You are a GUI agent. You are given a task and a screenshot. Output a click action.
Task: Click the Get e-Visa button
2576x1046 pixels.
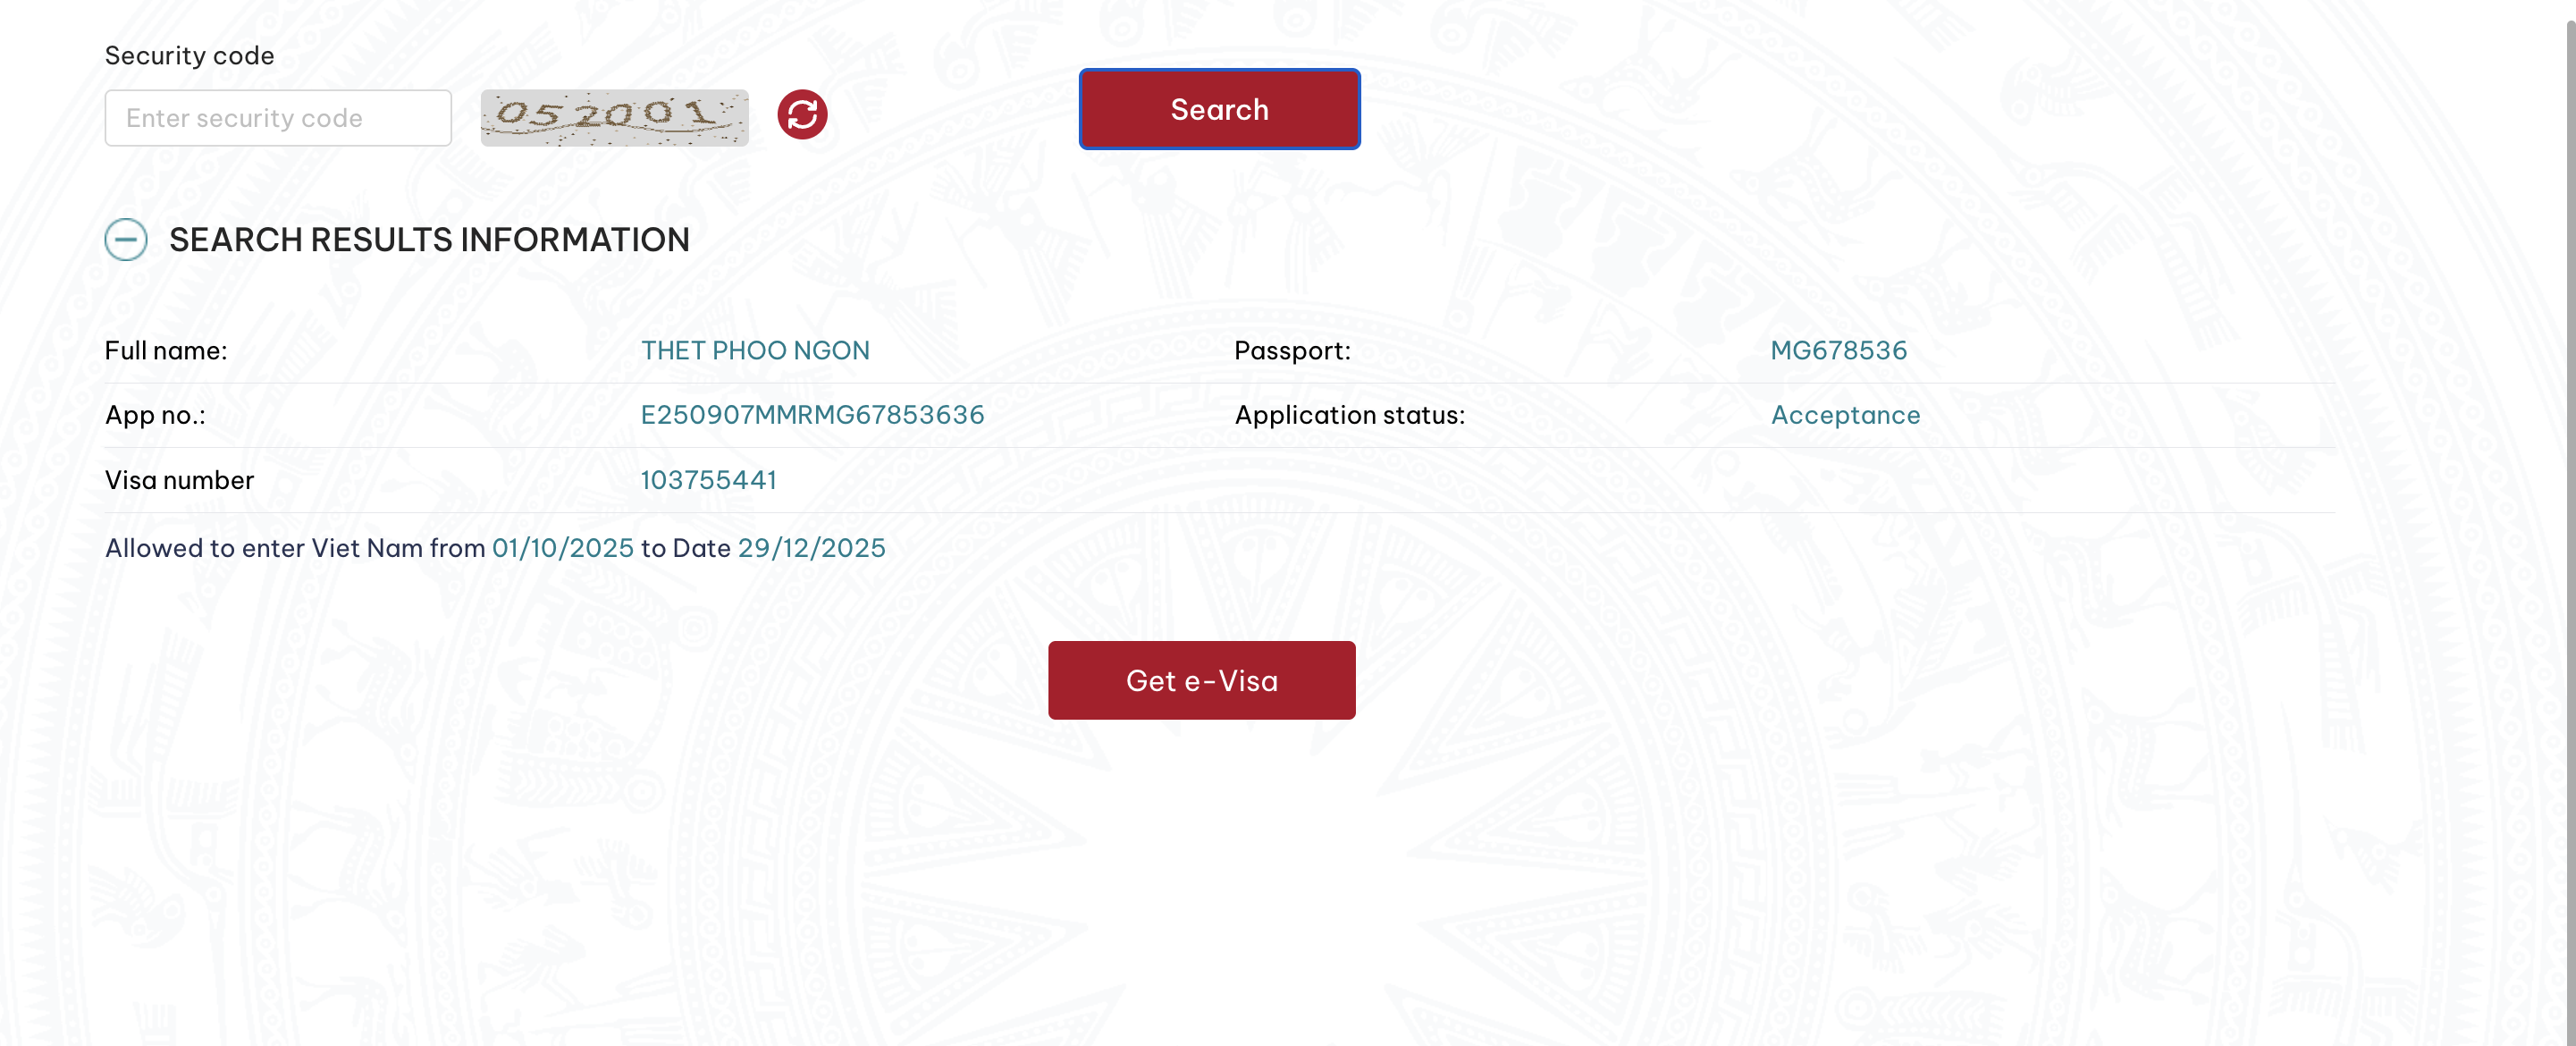coord(1201,680)
